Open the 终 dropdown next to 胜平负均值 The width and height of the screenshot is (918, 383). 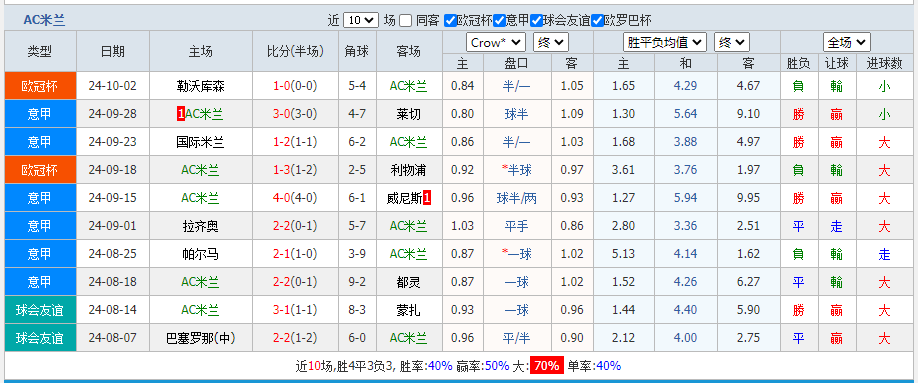[x=731, y=42]
